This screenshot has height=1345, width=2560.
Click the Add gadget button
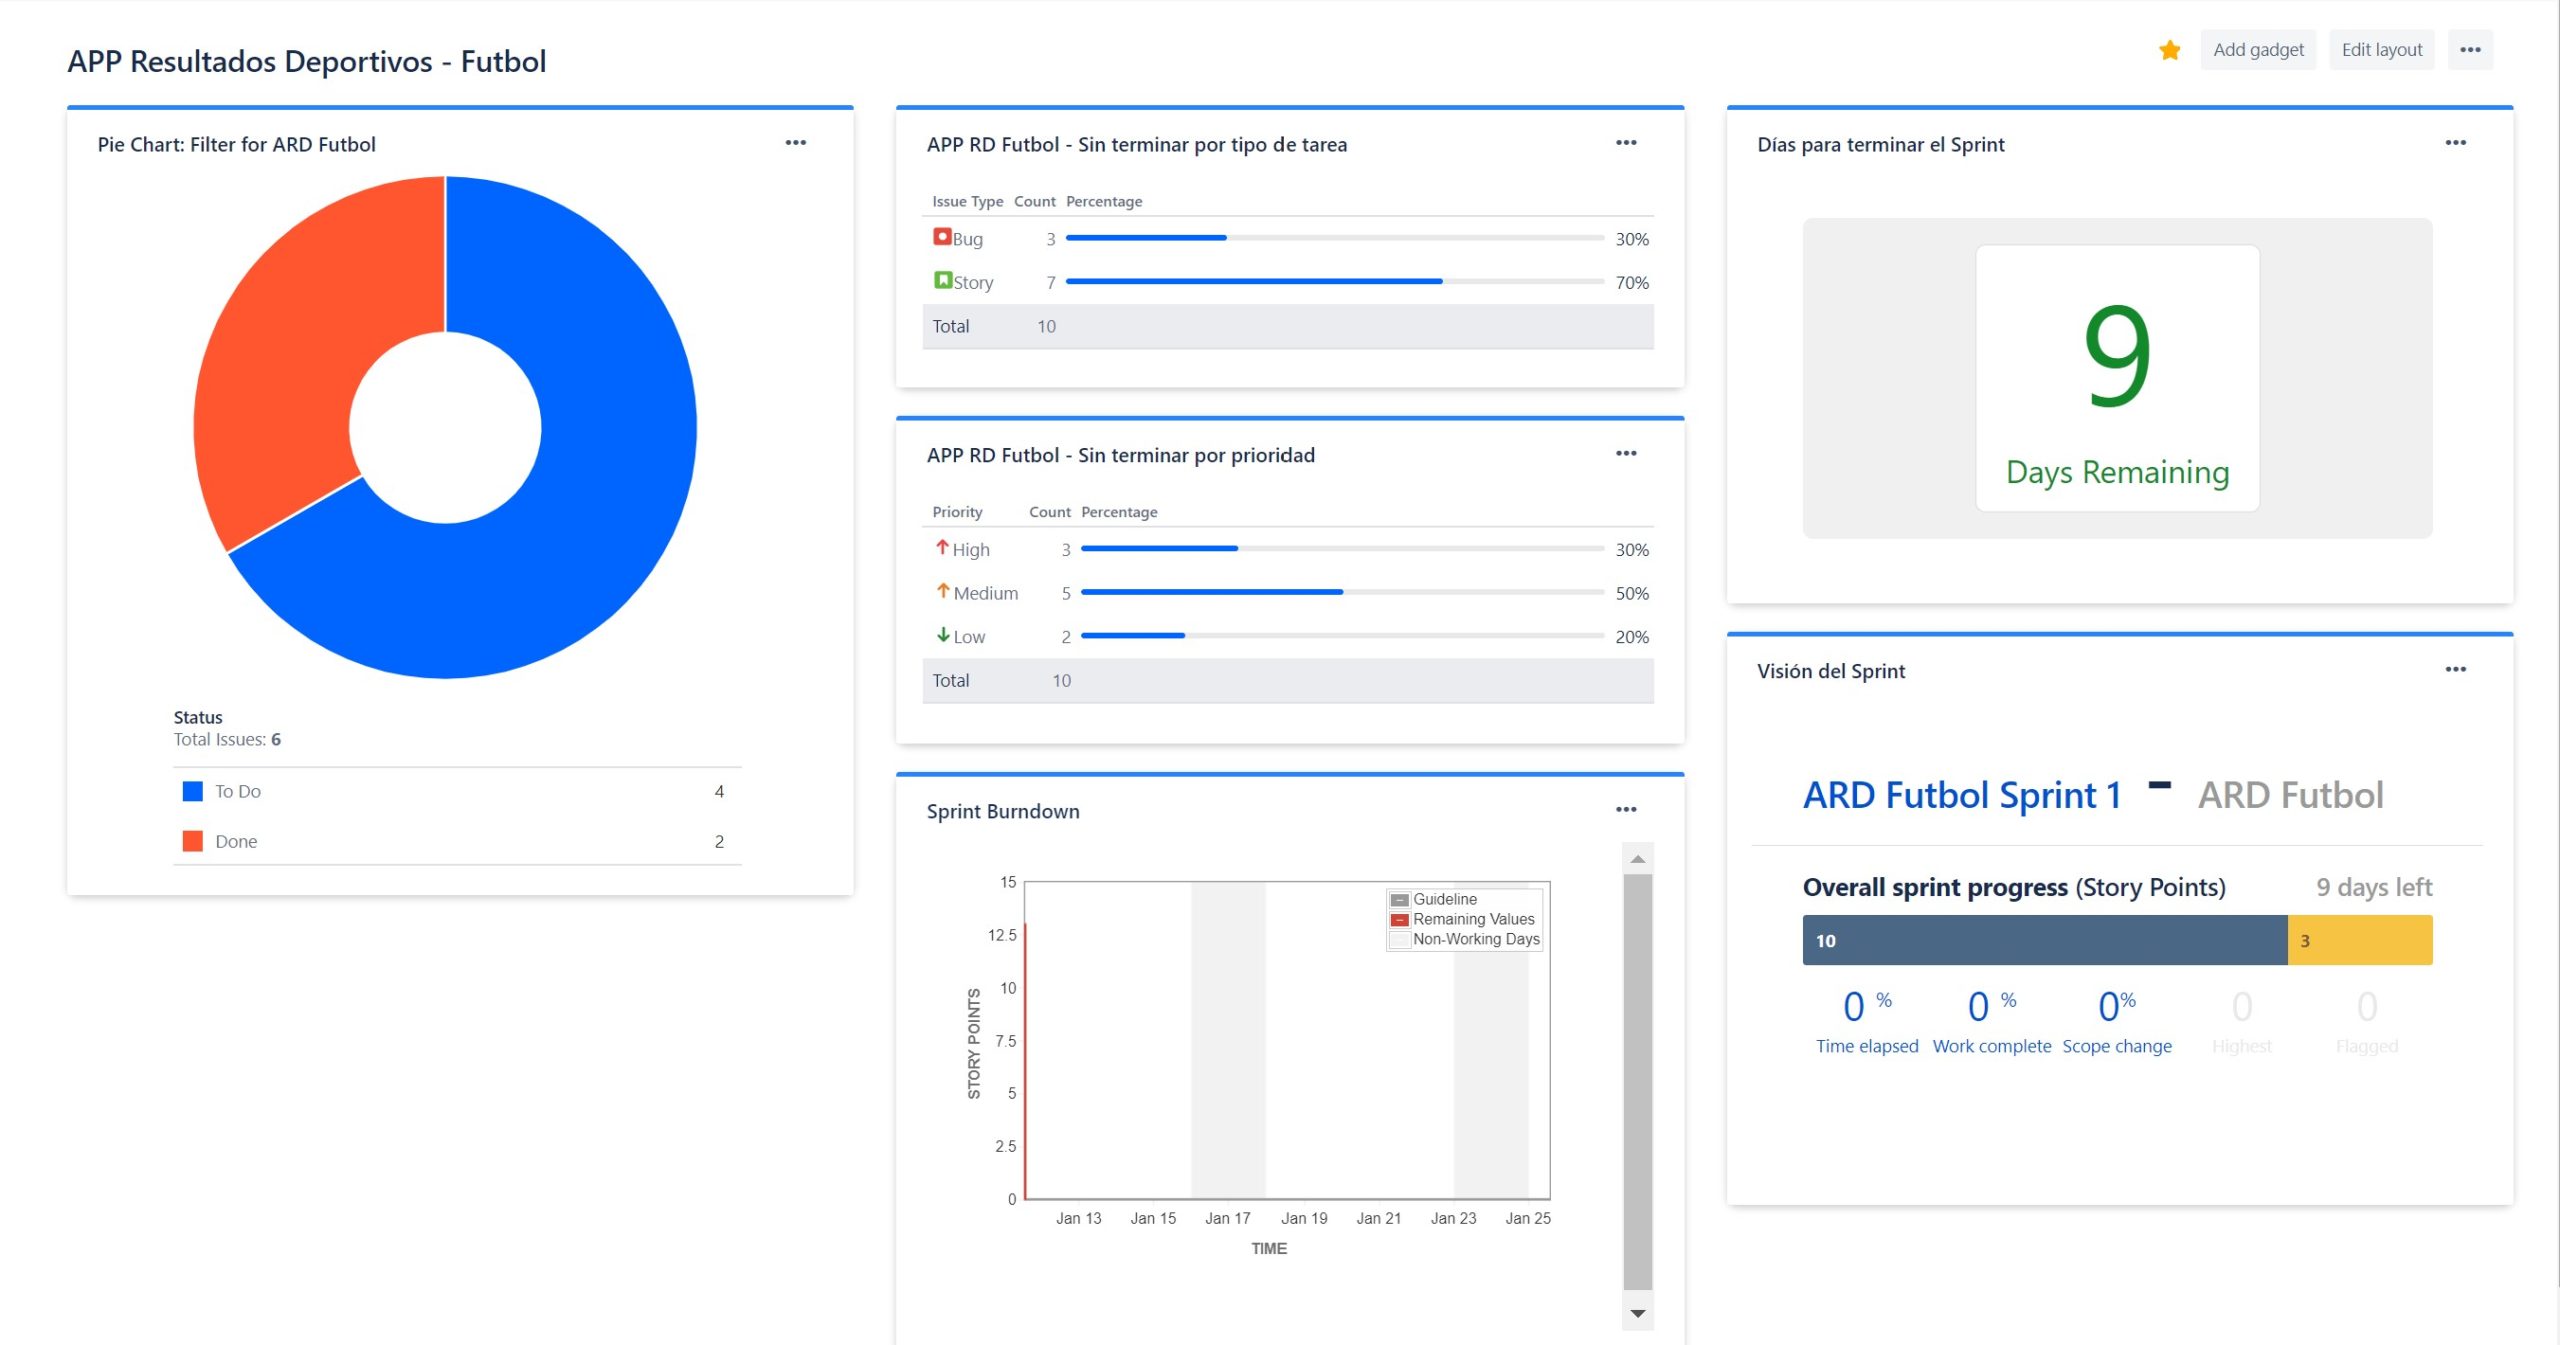2258,50
